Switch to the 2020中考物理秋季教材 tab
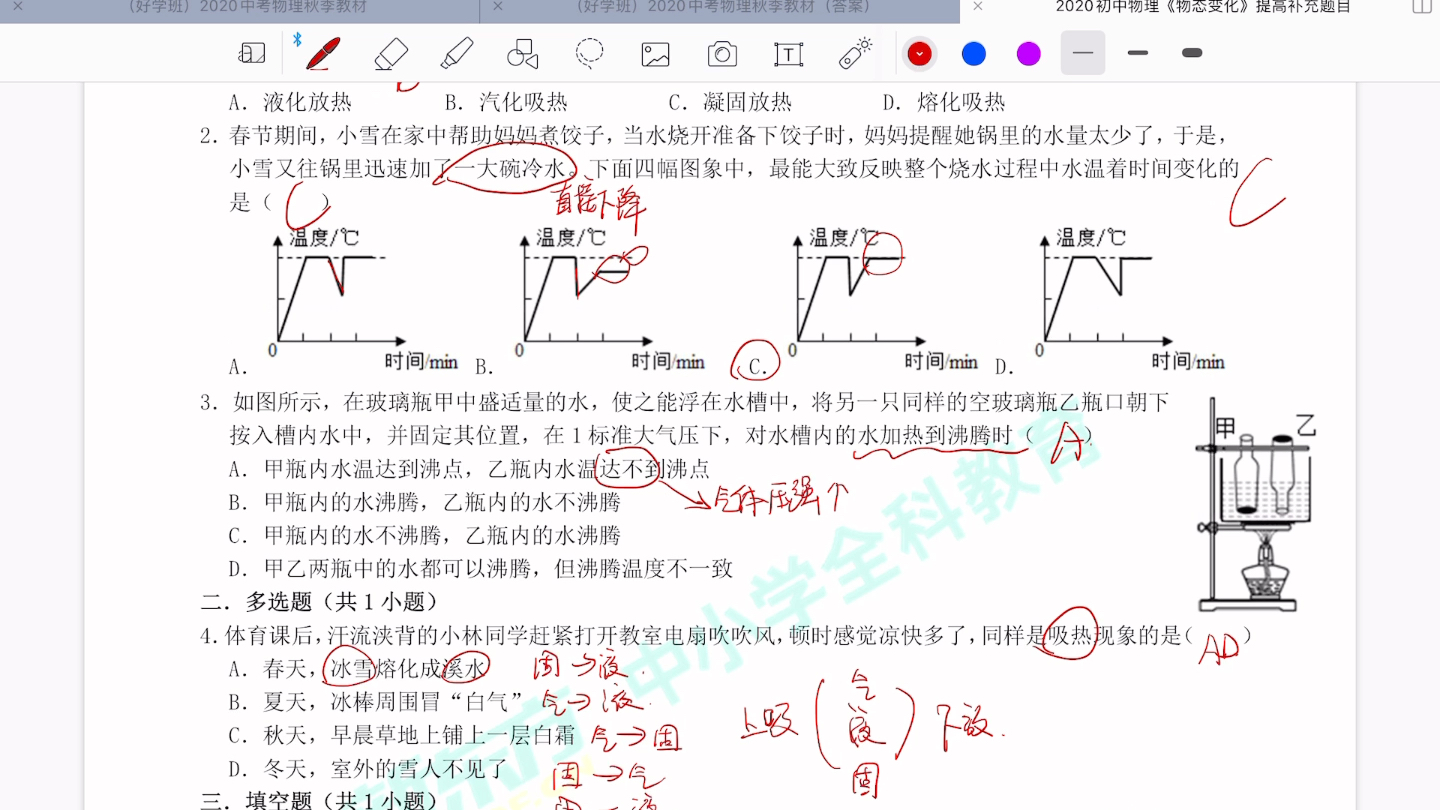The image size is (1440, 810). (x=248, y=7)
